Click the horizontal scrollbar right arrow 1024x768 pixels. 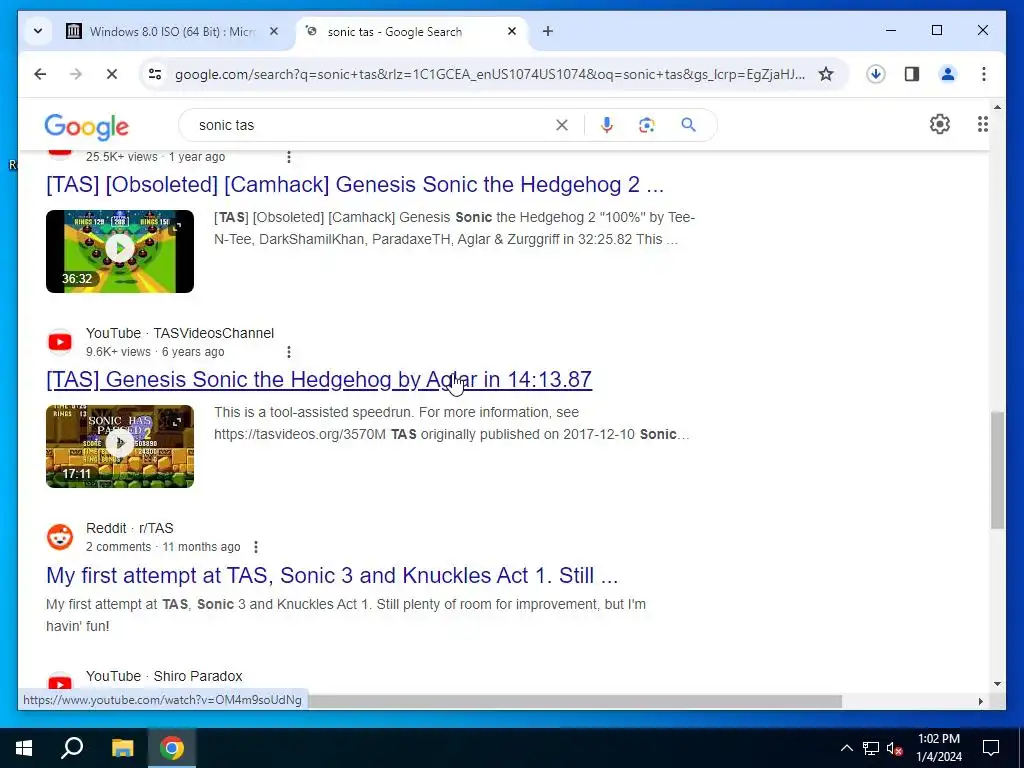point(980,701)
